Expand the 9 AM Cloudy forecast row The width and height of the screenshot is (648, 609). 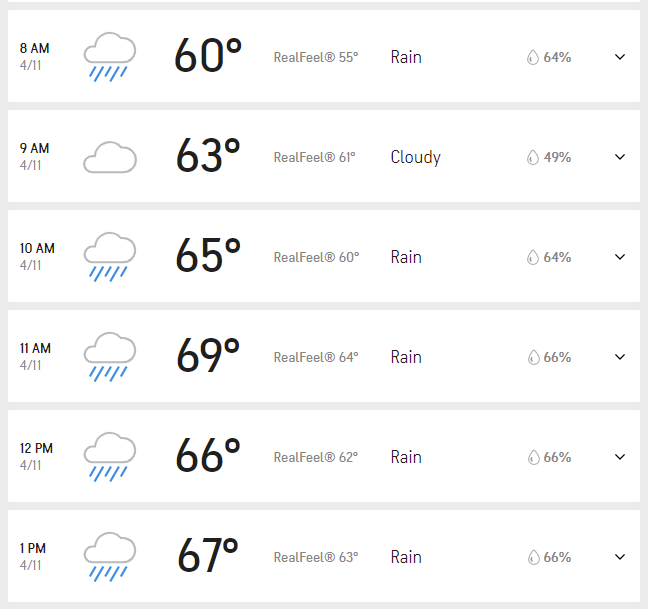[x=620, y=157]
